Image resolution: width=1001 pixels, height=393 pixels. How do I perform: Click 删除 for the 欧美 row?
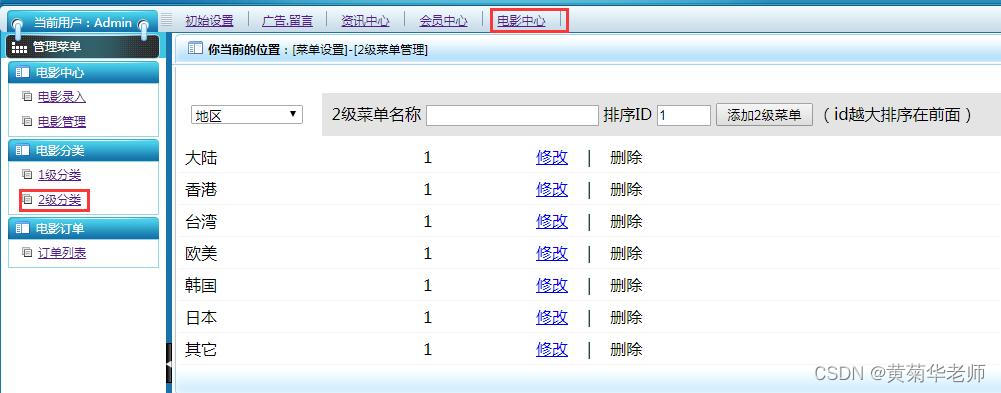coord(626,253)
